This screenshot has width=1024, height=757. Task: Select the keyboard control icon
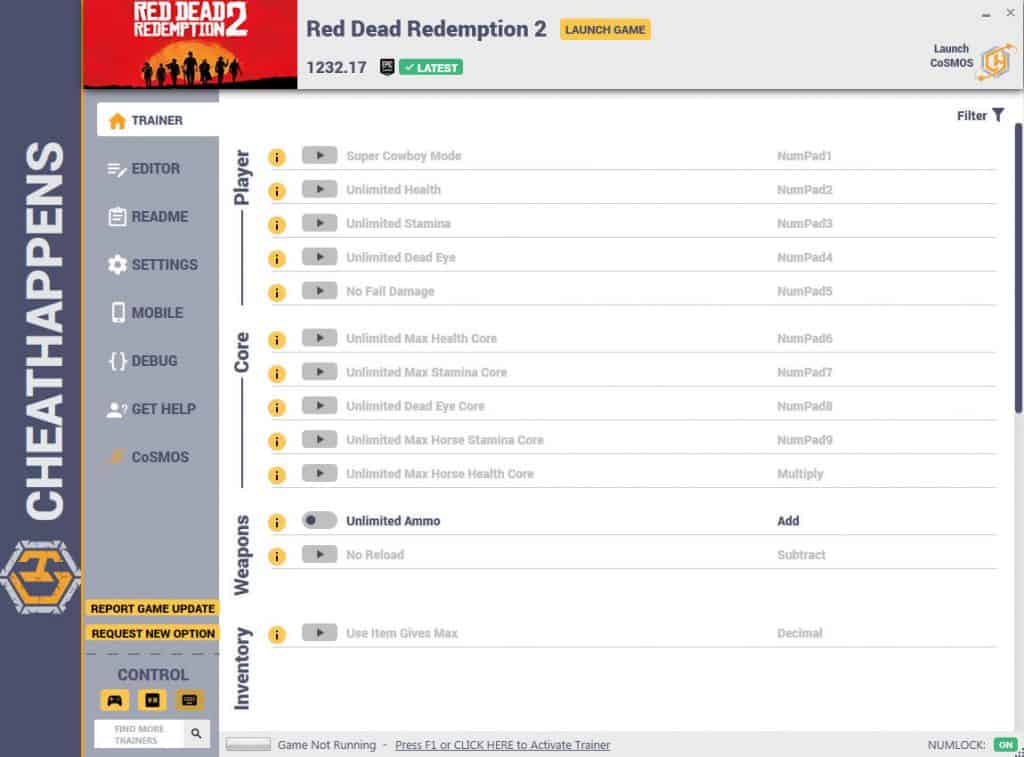click(x=188, y=700)
